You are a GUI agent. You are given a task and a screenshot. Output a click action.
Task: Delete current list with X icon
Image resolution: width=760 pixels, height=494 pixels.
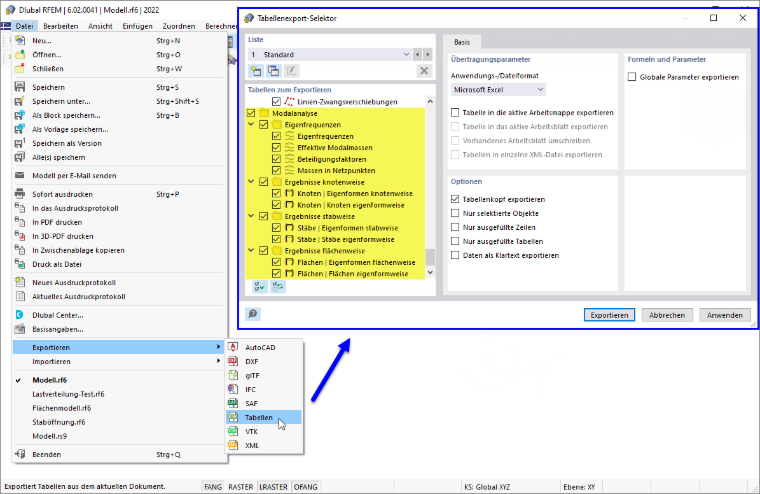coord(424,71)
